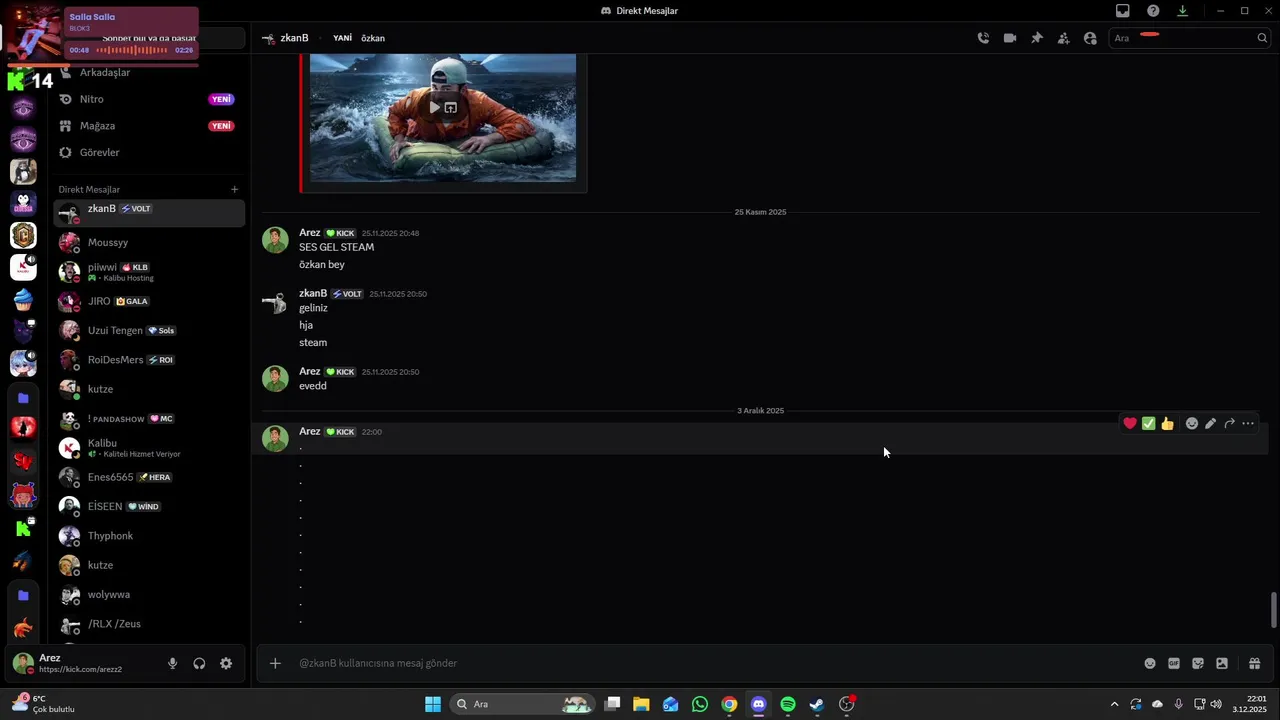Viewport: 1280px width, 720px height.
Task: Start a voice call with zkanB
Action: point(983,38)
